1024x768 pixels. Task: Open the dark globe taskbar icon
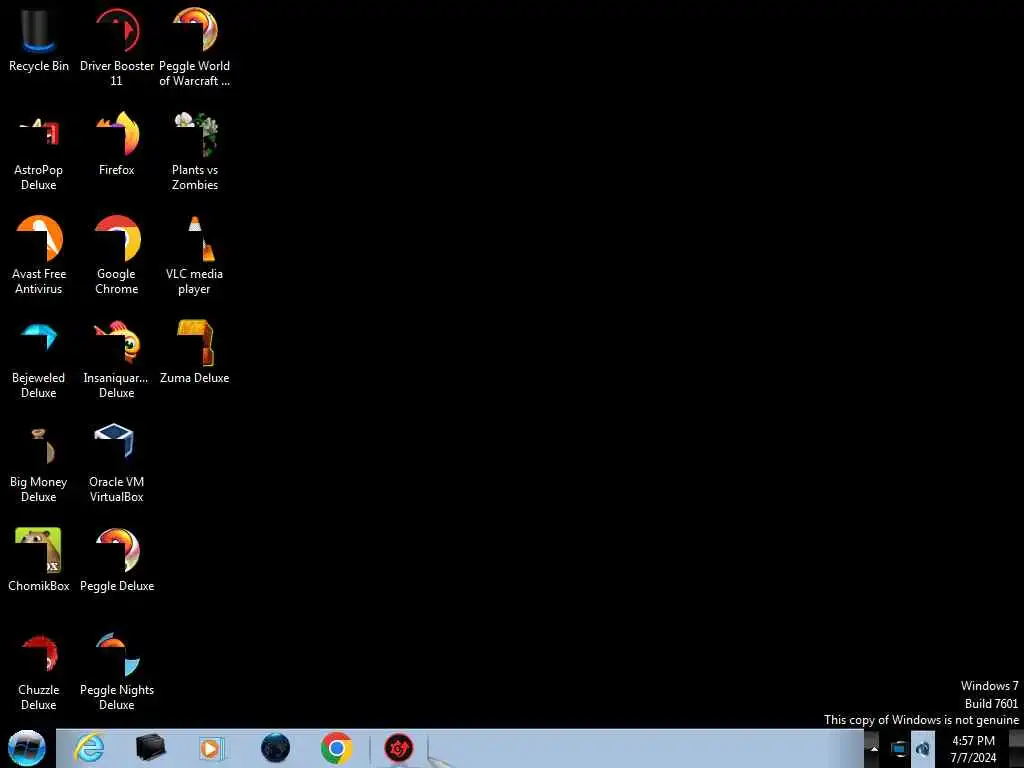pyautogui.click(x=275, y=748)
